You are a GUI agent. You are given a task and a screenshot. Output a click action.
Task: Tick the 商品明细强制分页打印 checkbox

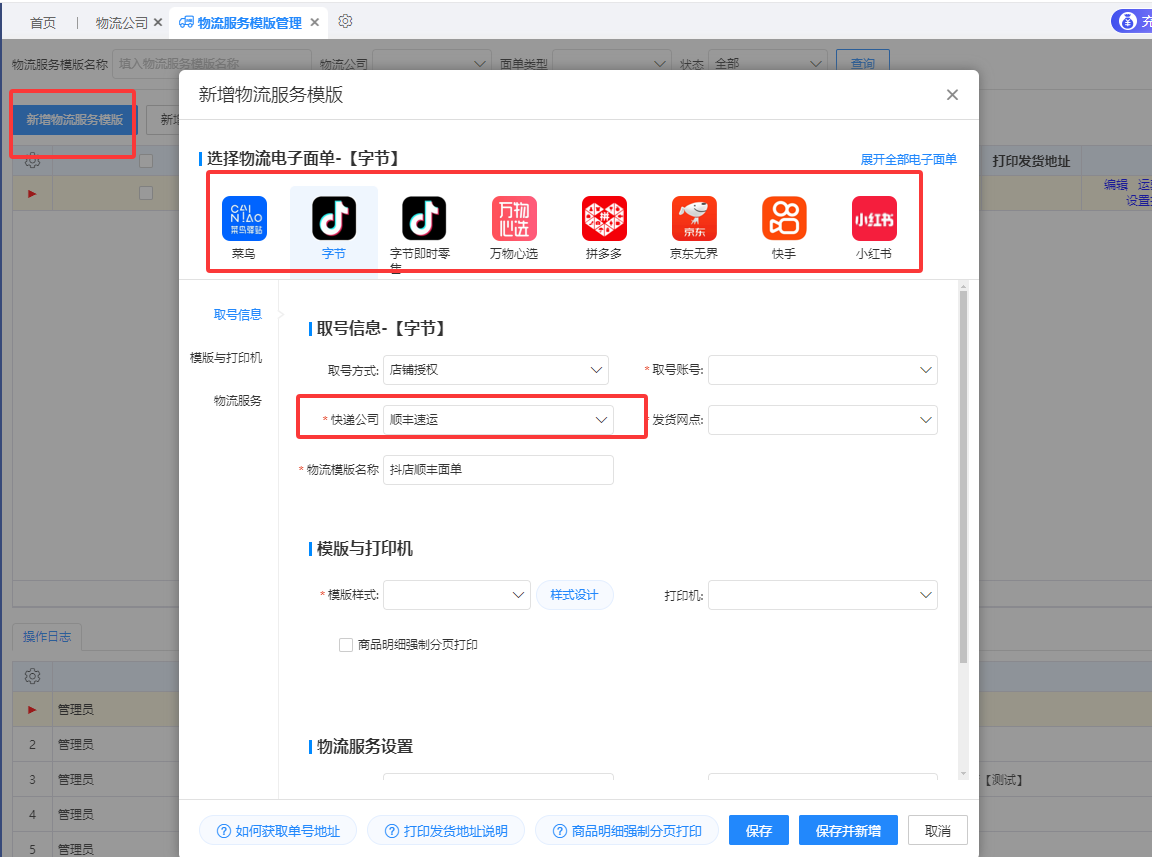tap(346, 645)
